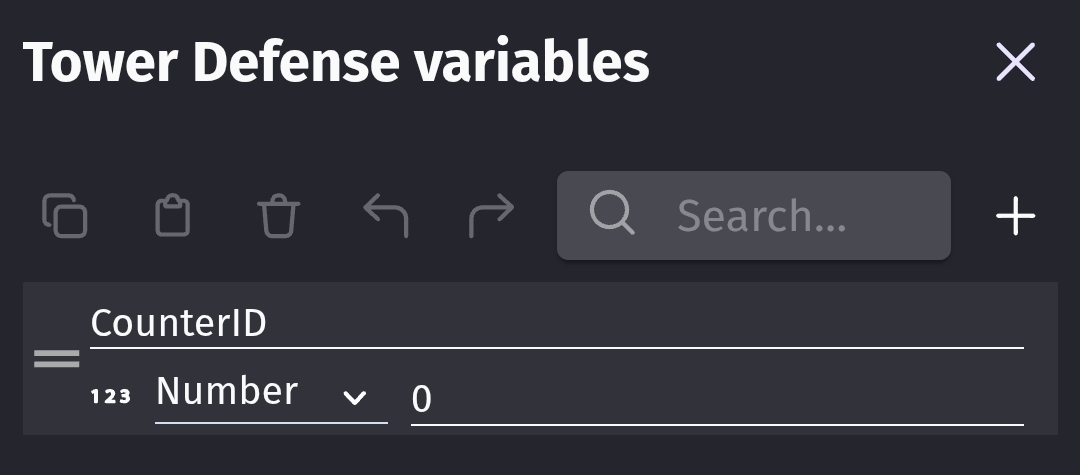Click the magnifying glass search icon
The width and height of the screenshot is (1080, 475).
click(611, 214)
